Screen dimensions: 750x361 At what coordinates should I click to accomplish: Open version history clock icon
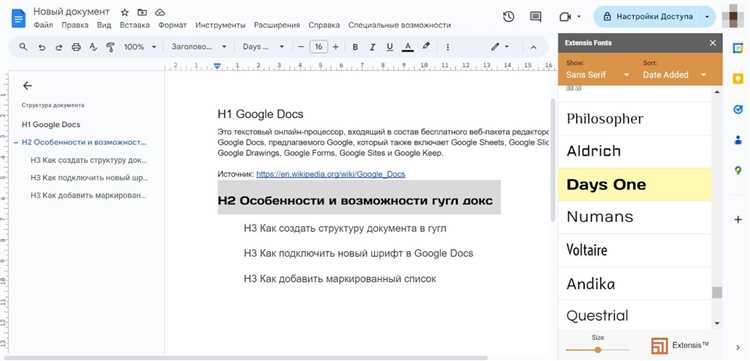click(x=508, y=17)
